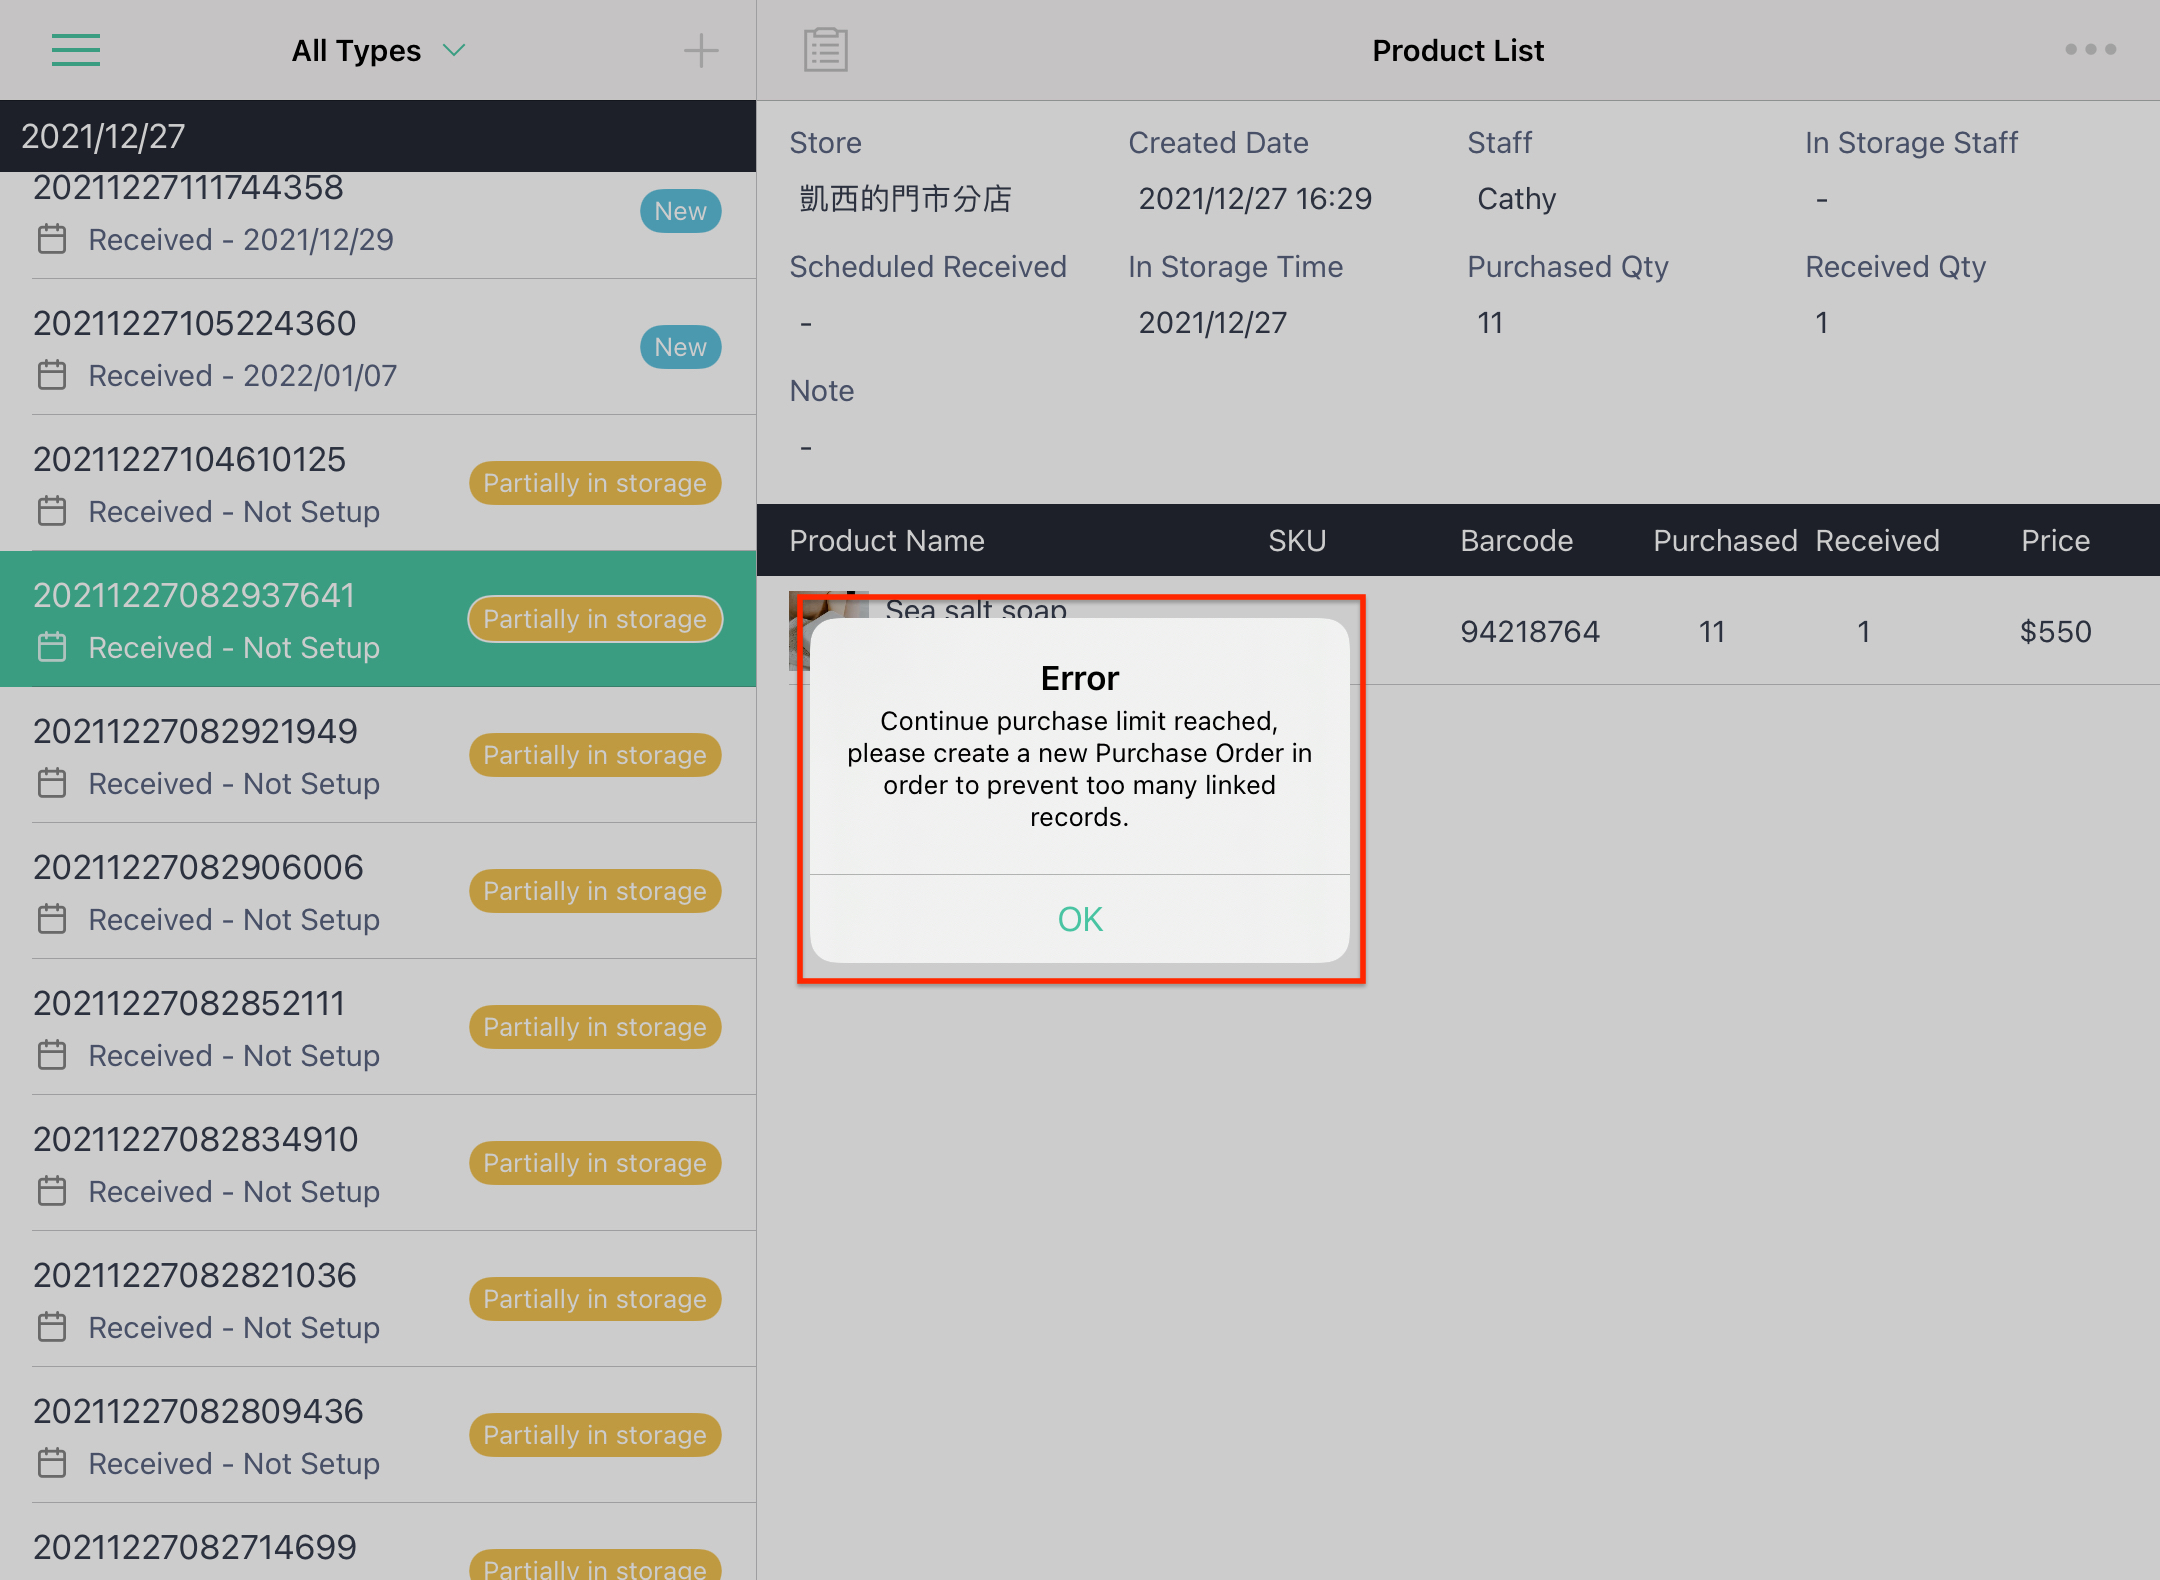Image resolution: width=2160 pixels, height=1580 pixels.
Task: Click Partially in storage badge for 20211227082809436
Action: click(x=595, y=1435)
